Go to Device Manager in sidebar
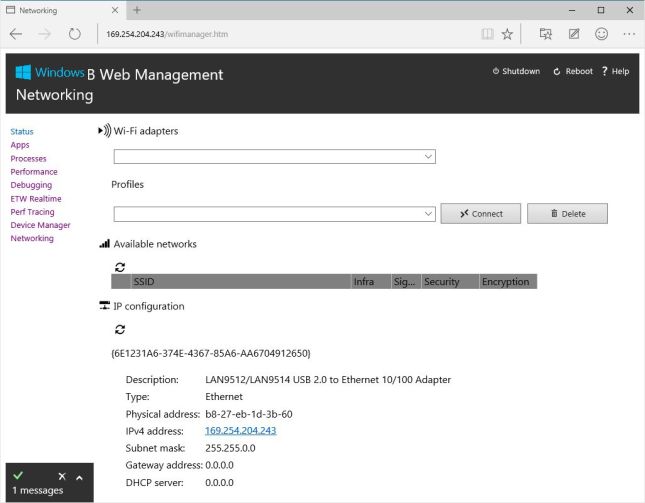This screenshot has width=645, height=503. (40, 225)
